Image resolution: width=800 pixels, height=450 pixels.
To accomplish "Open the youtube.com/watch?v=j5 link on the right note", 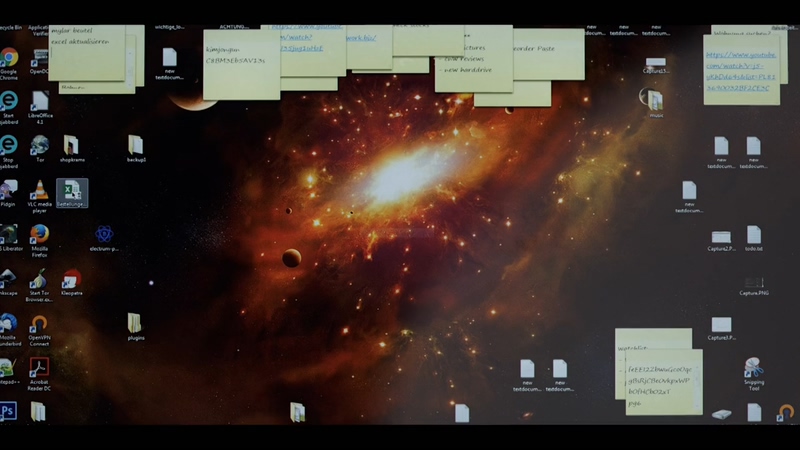I will (741, 71).
